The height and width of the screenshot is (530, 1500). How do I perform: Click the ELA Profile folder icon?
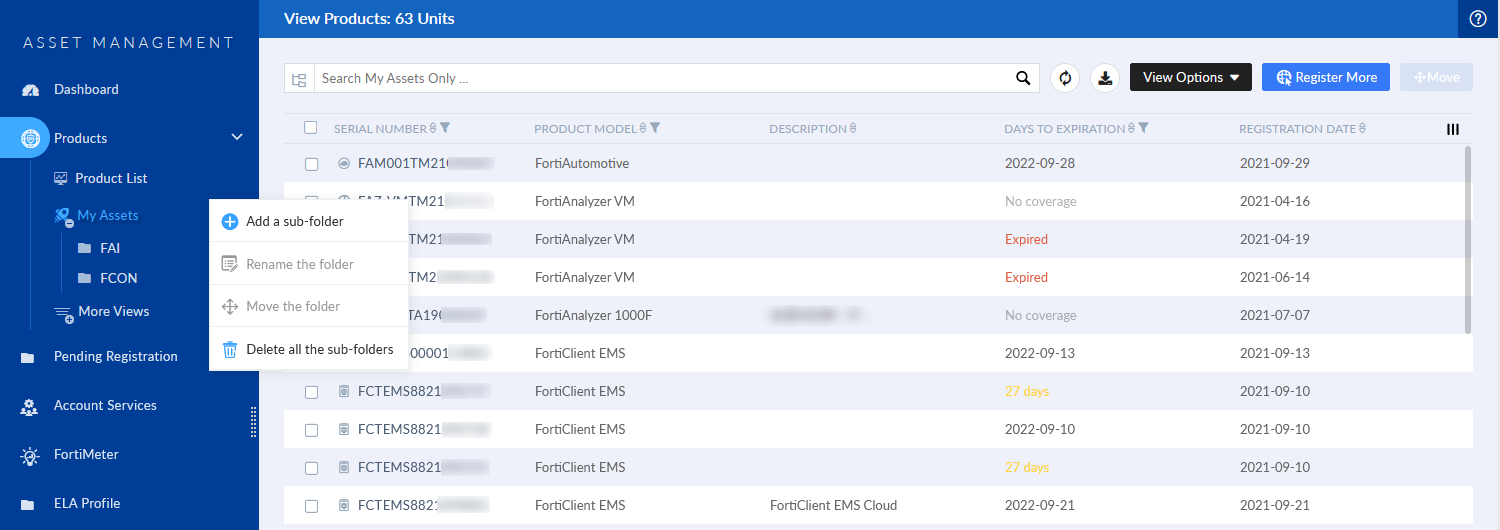point(28,504)
